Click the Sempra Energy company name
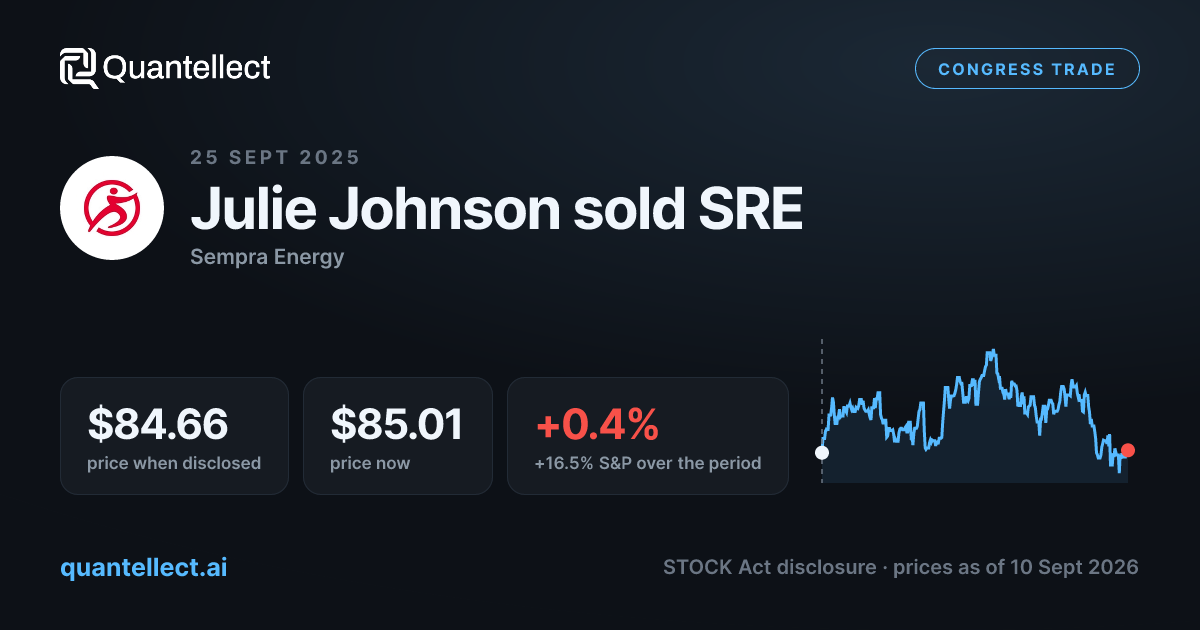Screen dimensions: 1200x630 267,257
